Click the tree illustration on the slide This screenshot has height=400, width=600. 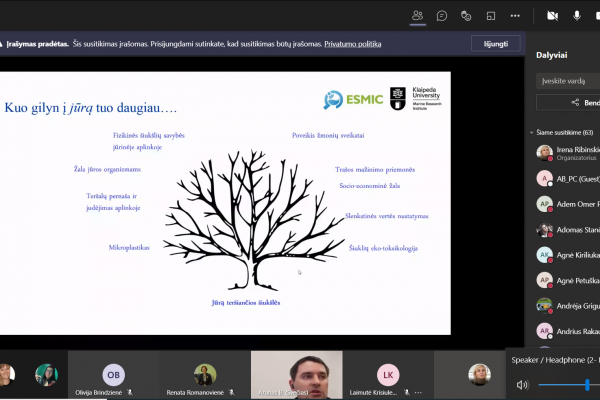(x=253, y=220)
